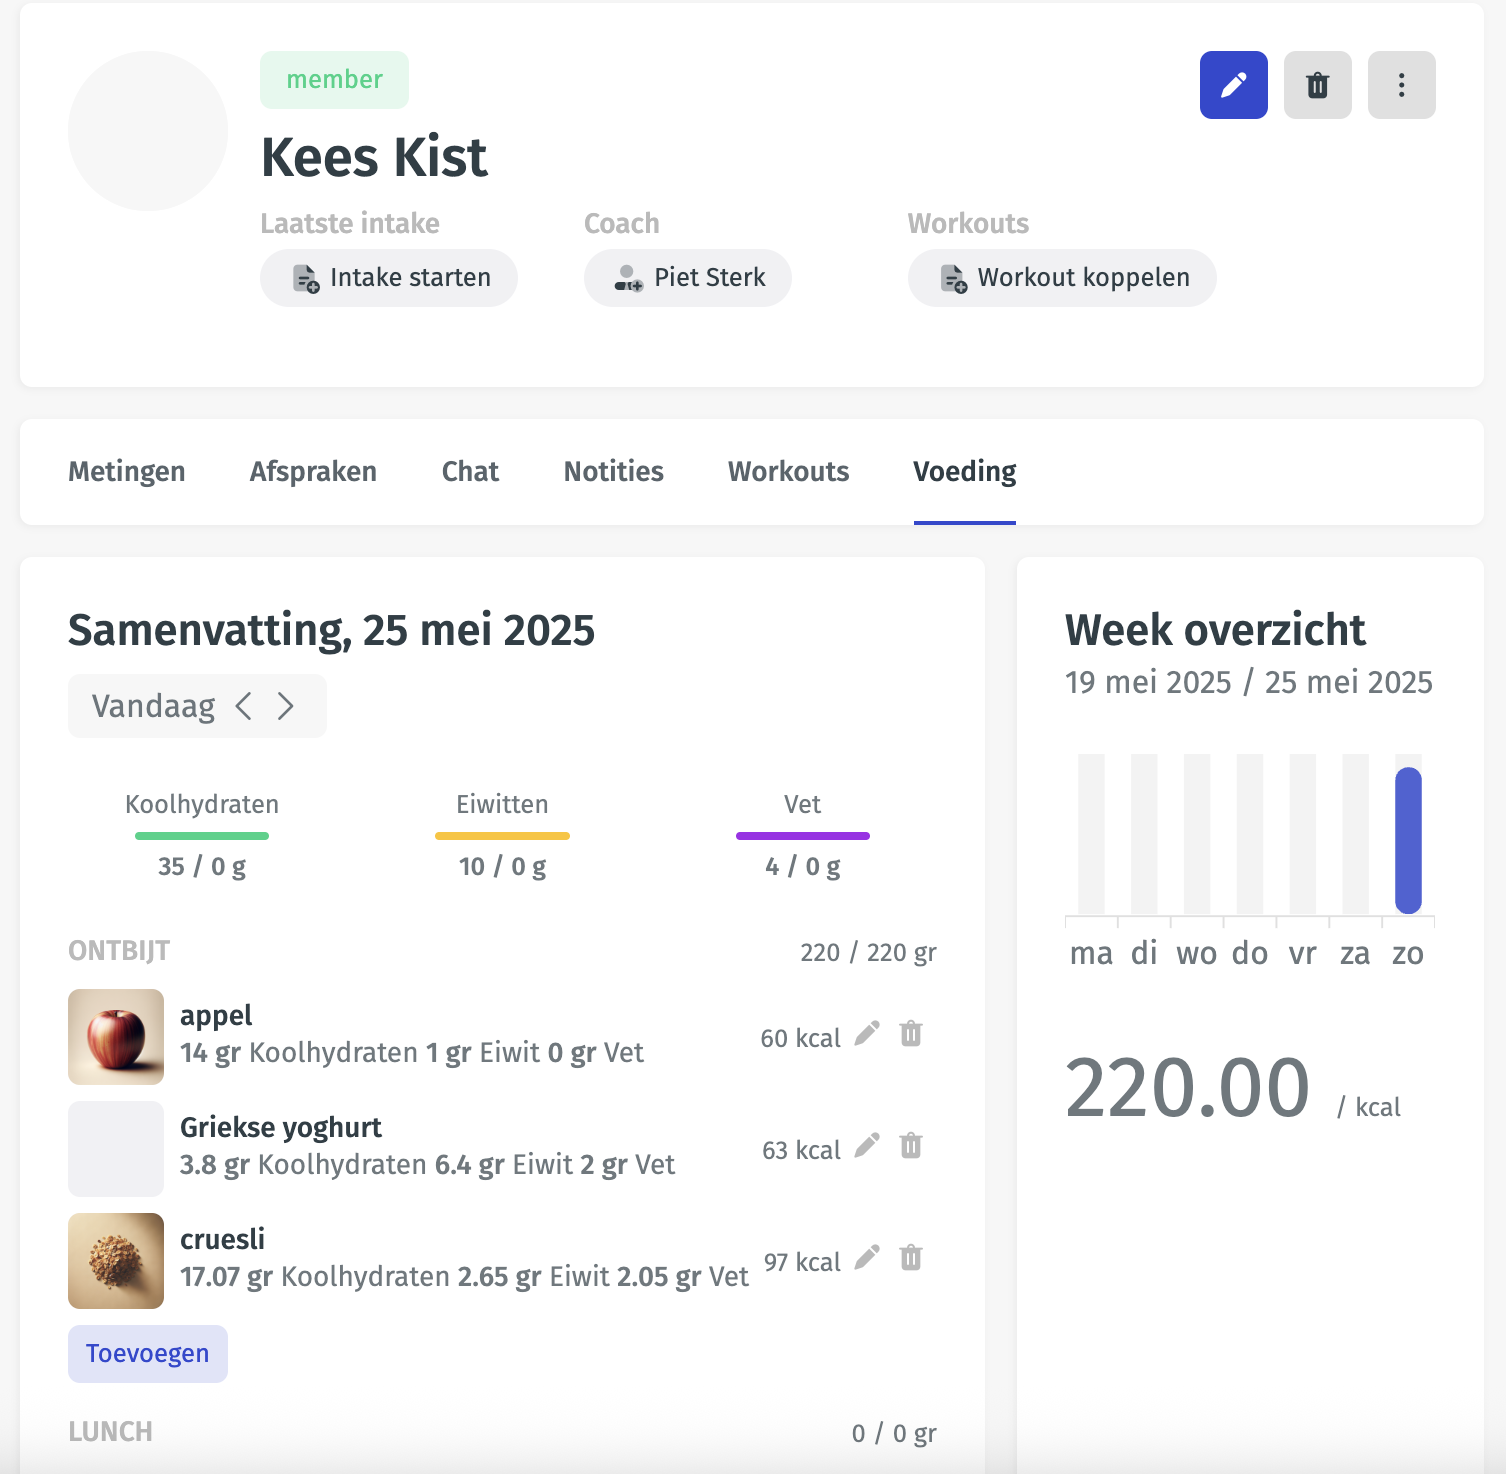Jump to Vandaag date
Screen dimensions: 1506x1474
pos(153,706)
